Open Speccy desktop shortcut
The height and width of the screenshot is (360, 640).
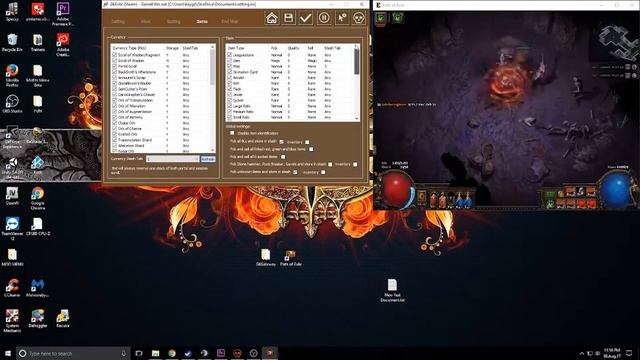(x=12, y=12)
